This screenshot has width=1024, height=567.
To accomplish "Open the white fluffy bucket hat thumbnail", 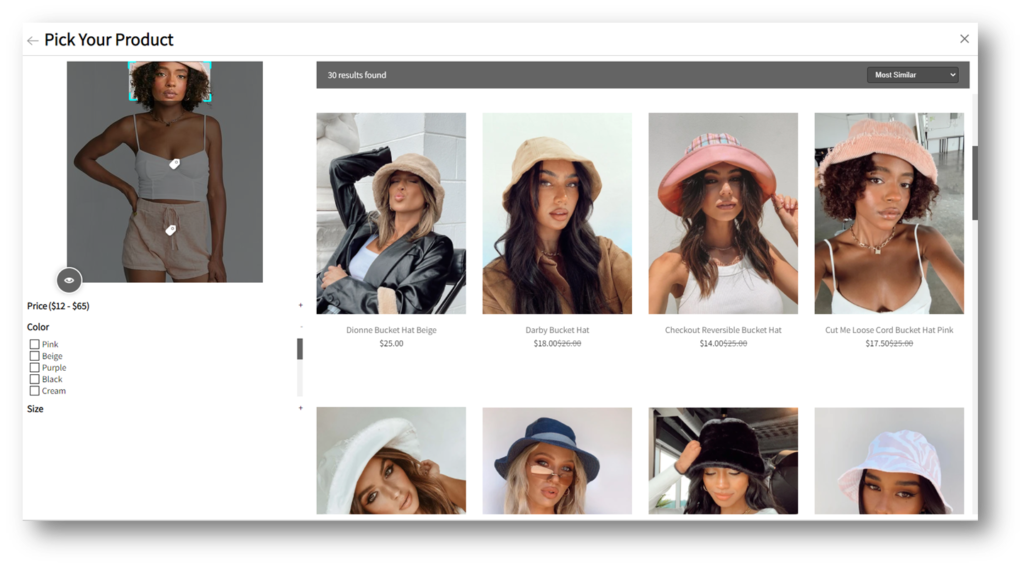I will [391, 461].
